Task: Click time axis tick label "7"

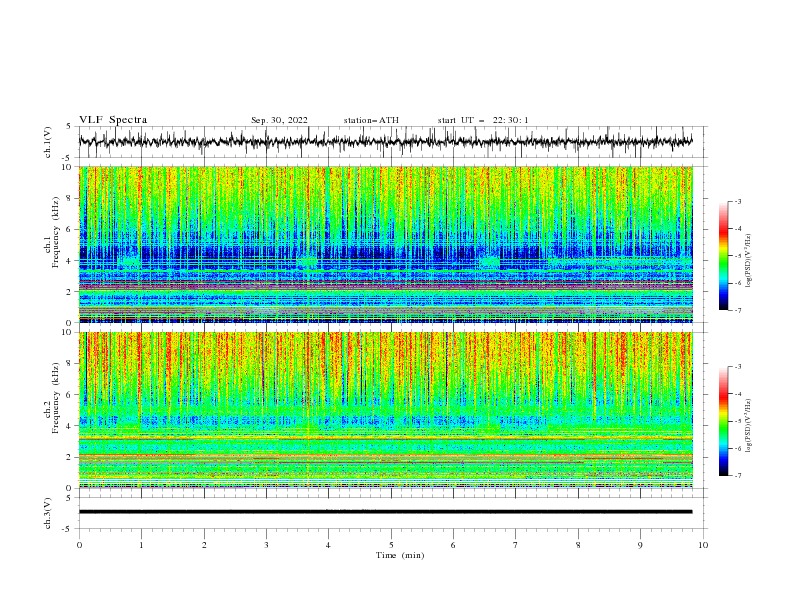Action: click(516, 545)
